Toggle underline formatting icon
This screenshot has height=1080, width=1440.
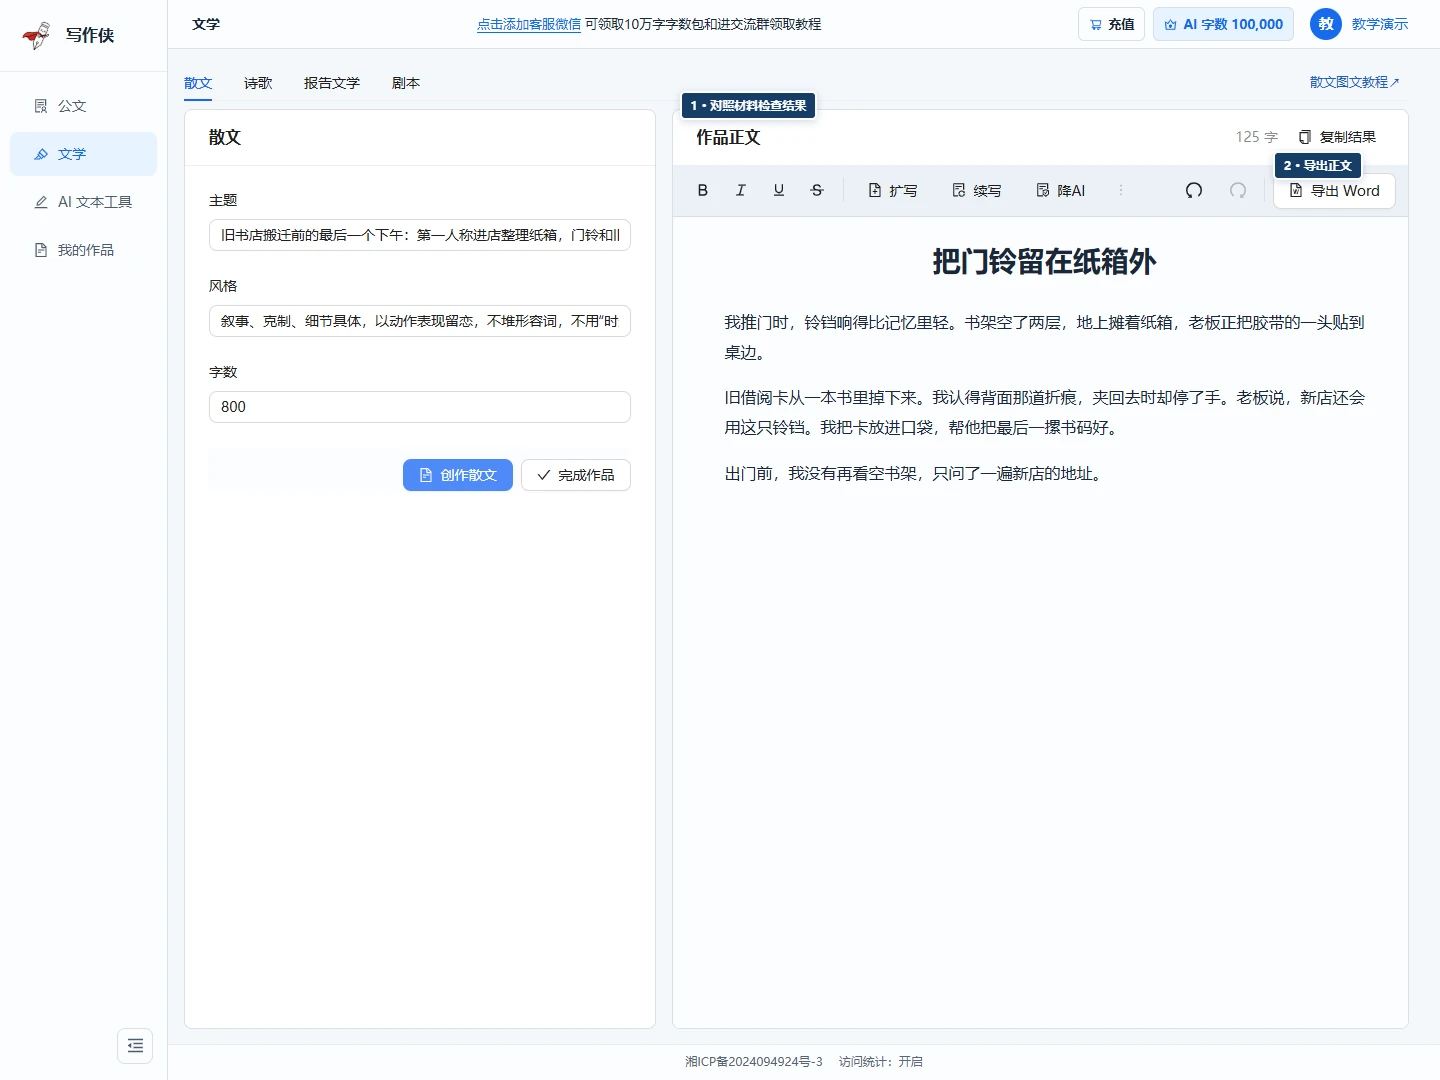pos(779,190)
